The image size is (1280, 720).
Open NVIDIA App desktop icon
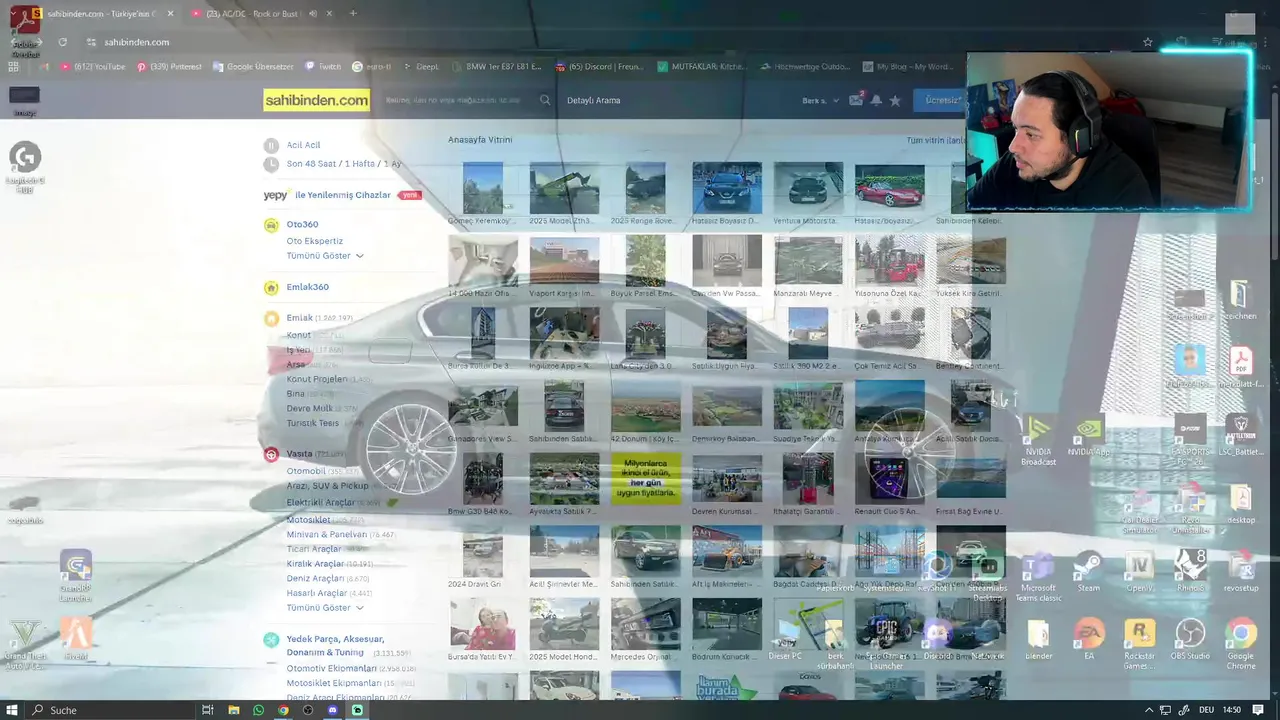click(x=1088, y=437)
